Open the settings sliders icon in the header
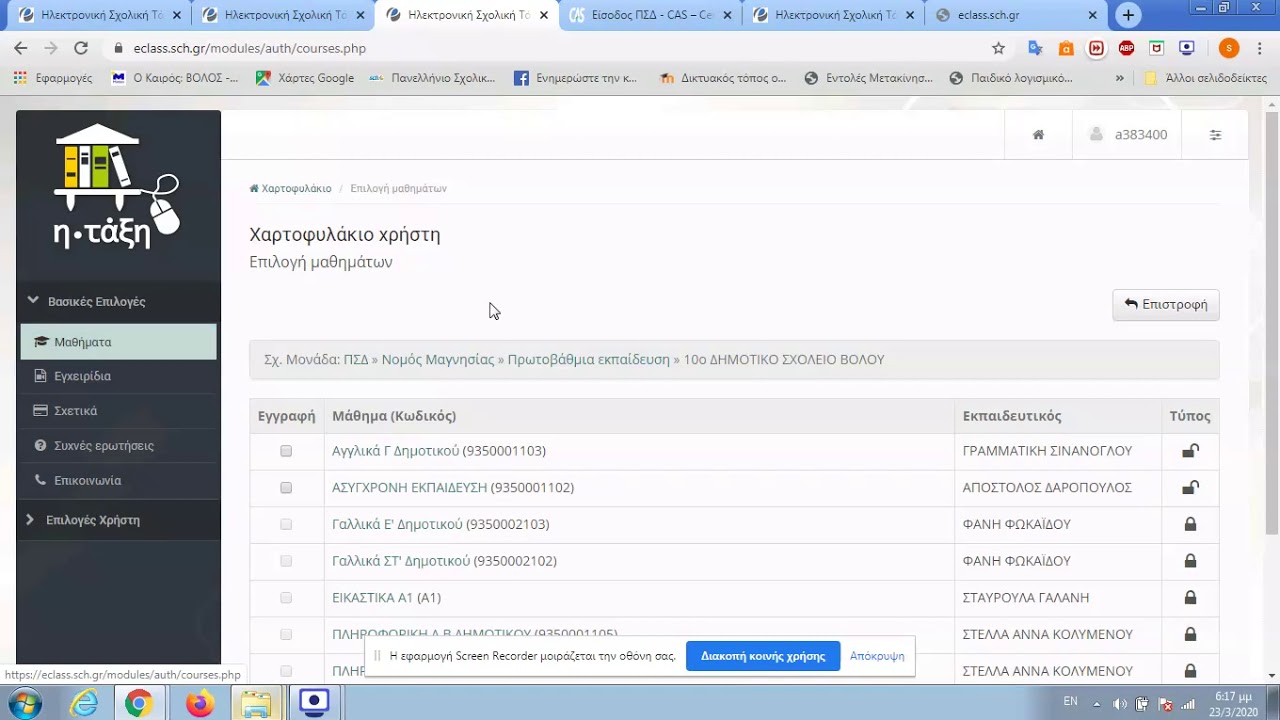 pyautogui.click(x=1215, y=135)
